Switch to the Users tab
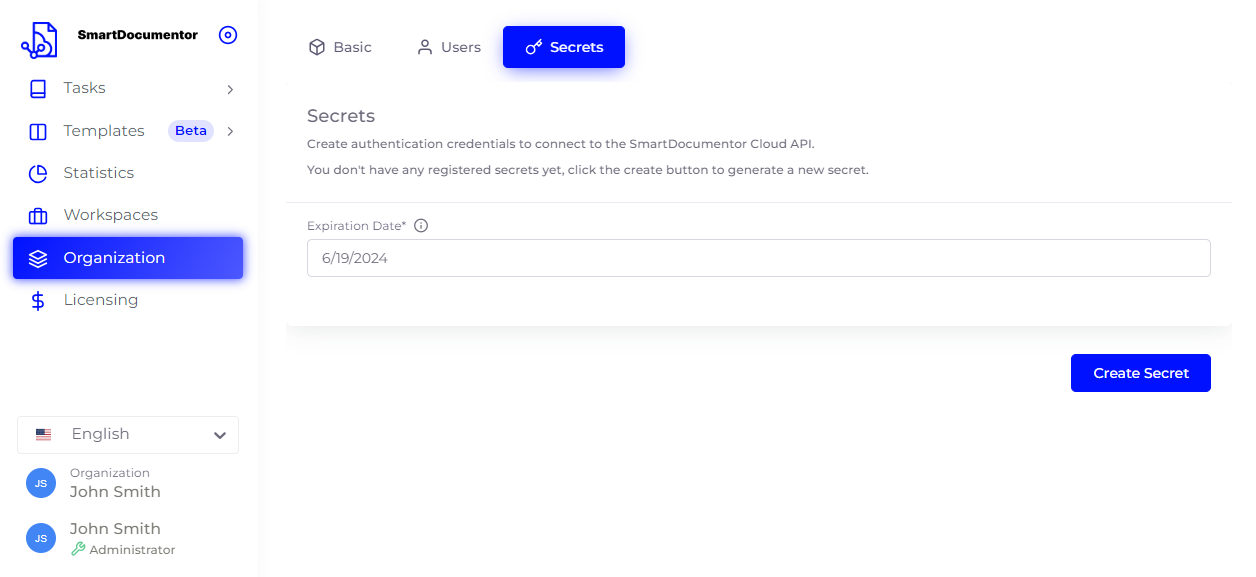Image resolution: width=1256 pixels, height=577 pixels. (x=449, y=47)
